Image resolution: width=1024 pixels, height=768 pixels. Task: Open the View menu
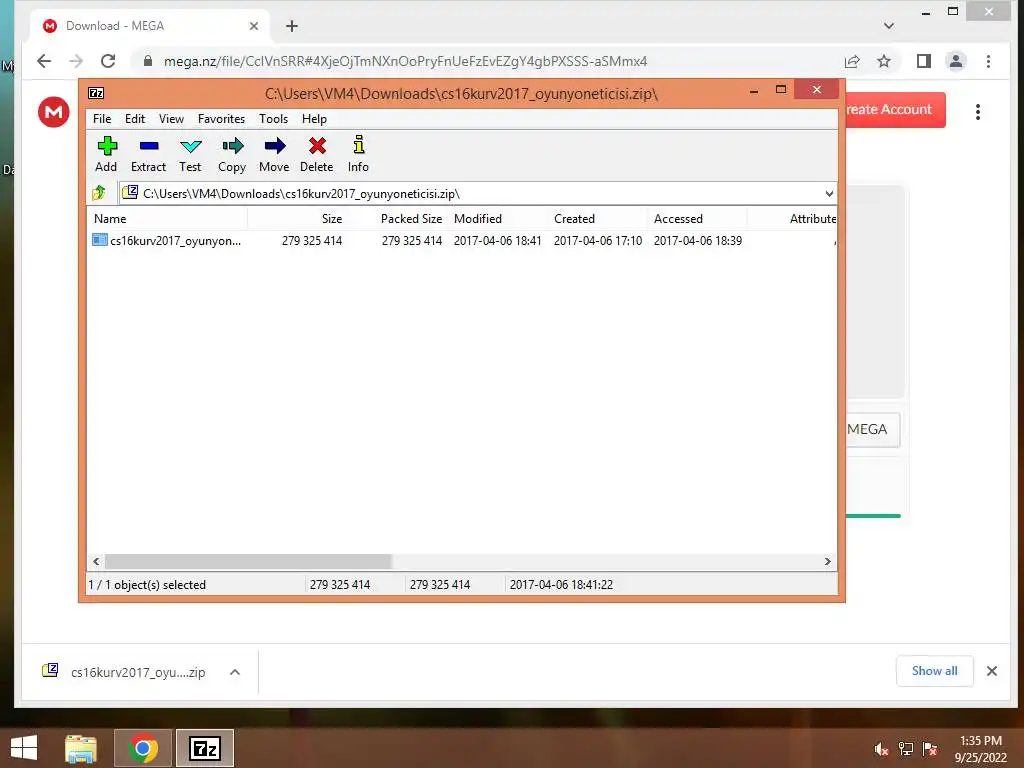pyautogui.click(x=171, y=119)
